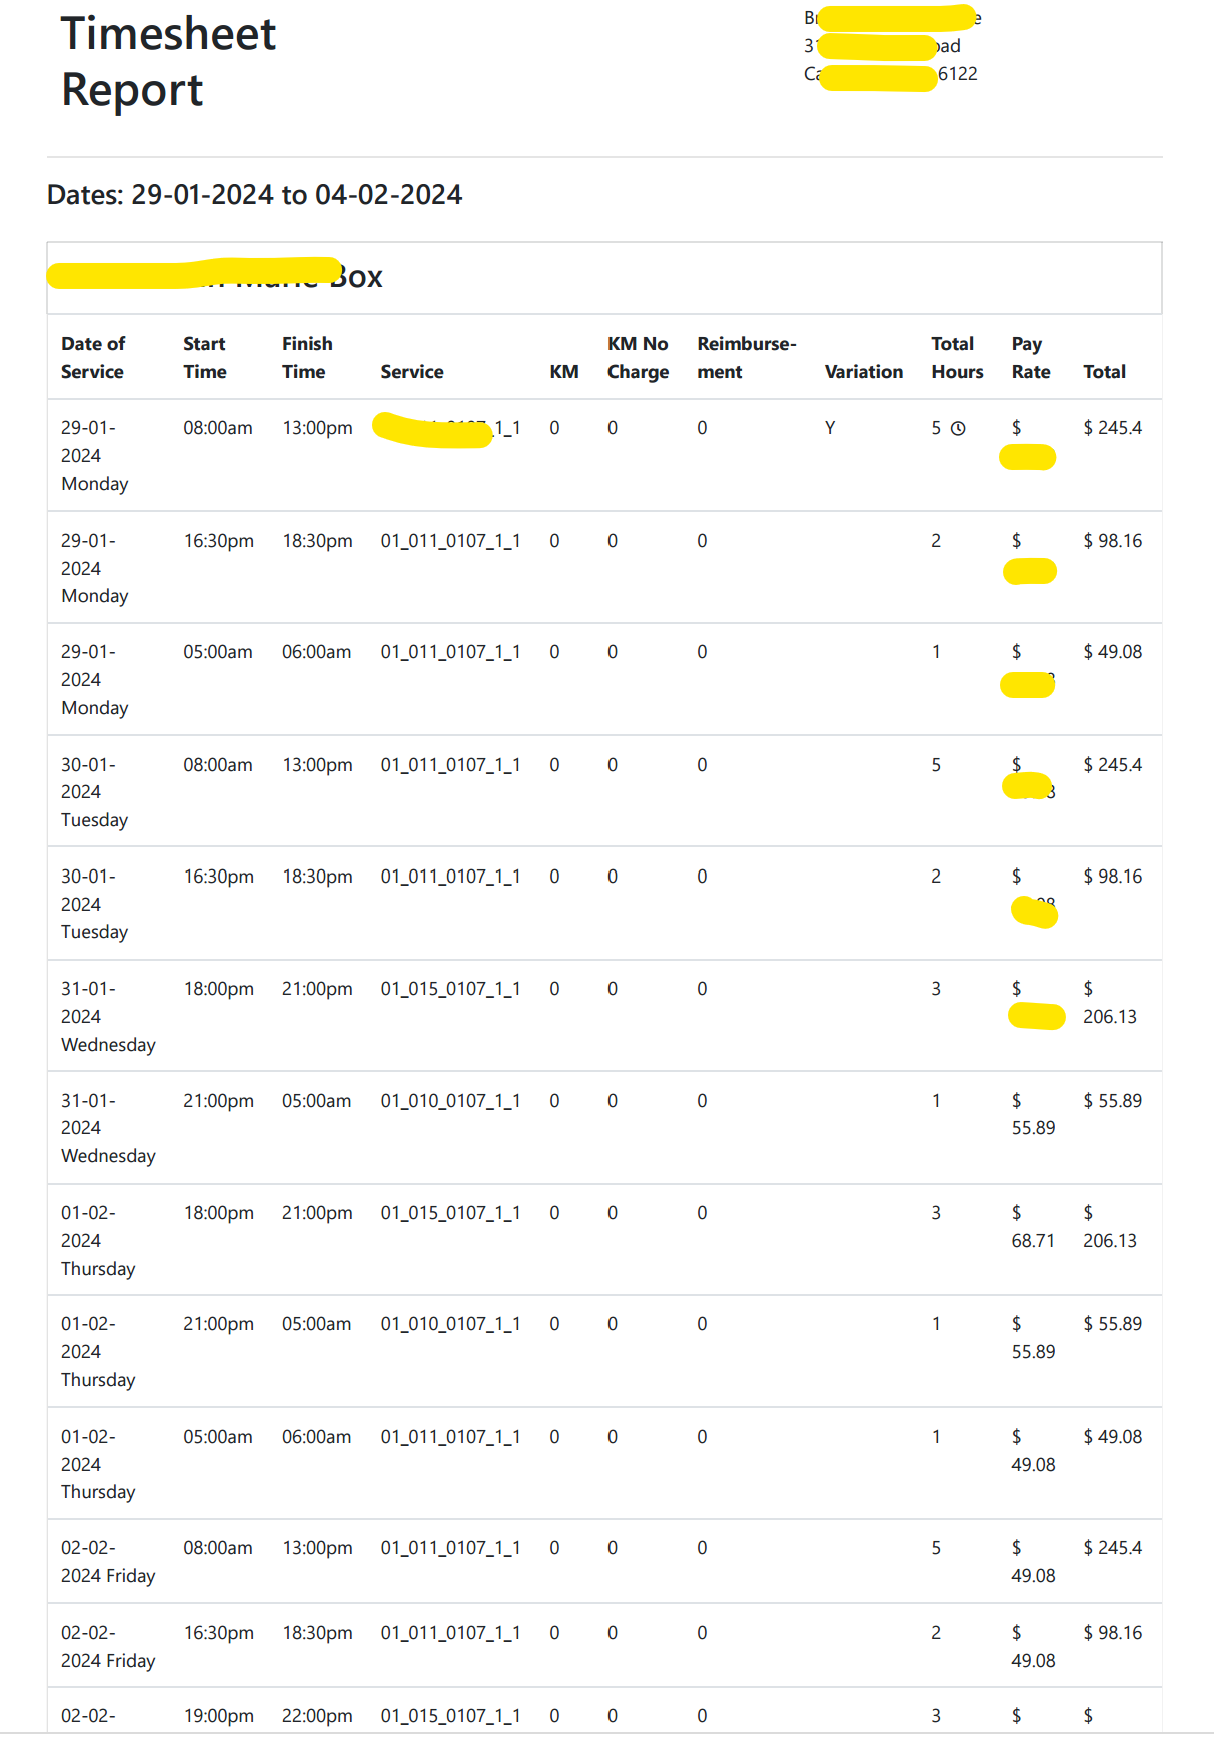Viewport: 1214px width, 1738px height.
Task: Click Wednesday's 01_010_0107_1_1 service code
Action: coord(450,1101)
